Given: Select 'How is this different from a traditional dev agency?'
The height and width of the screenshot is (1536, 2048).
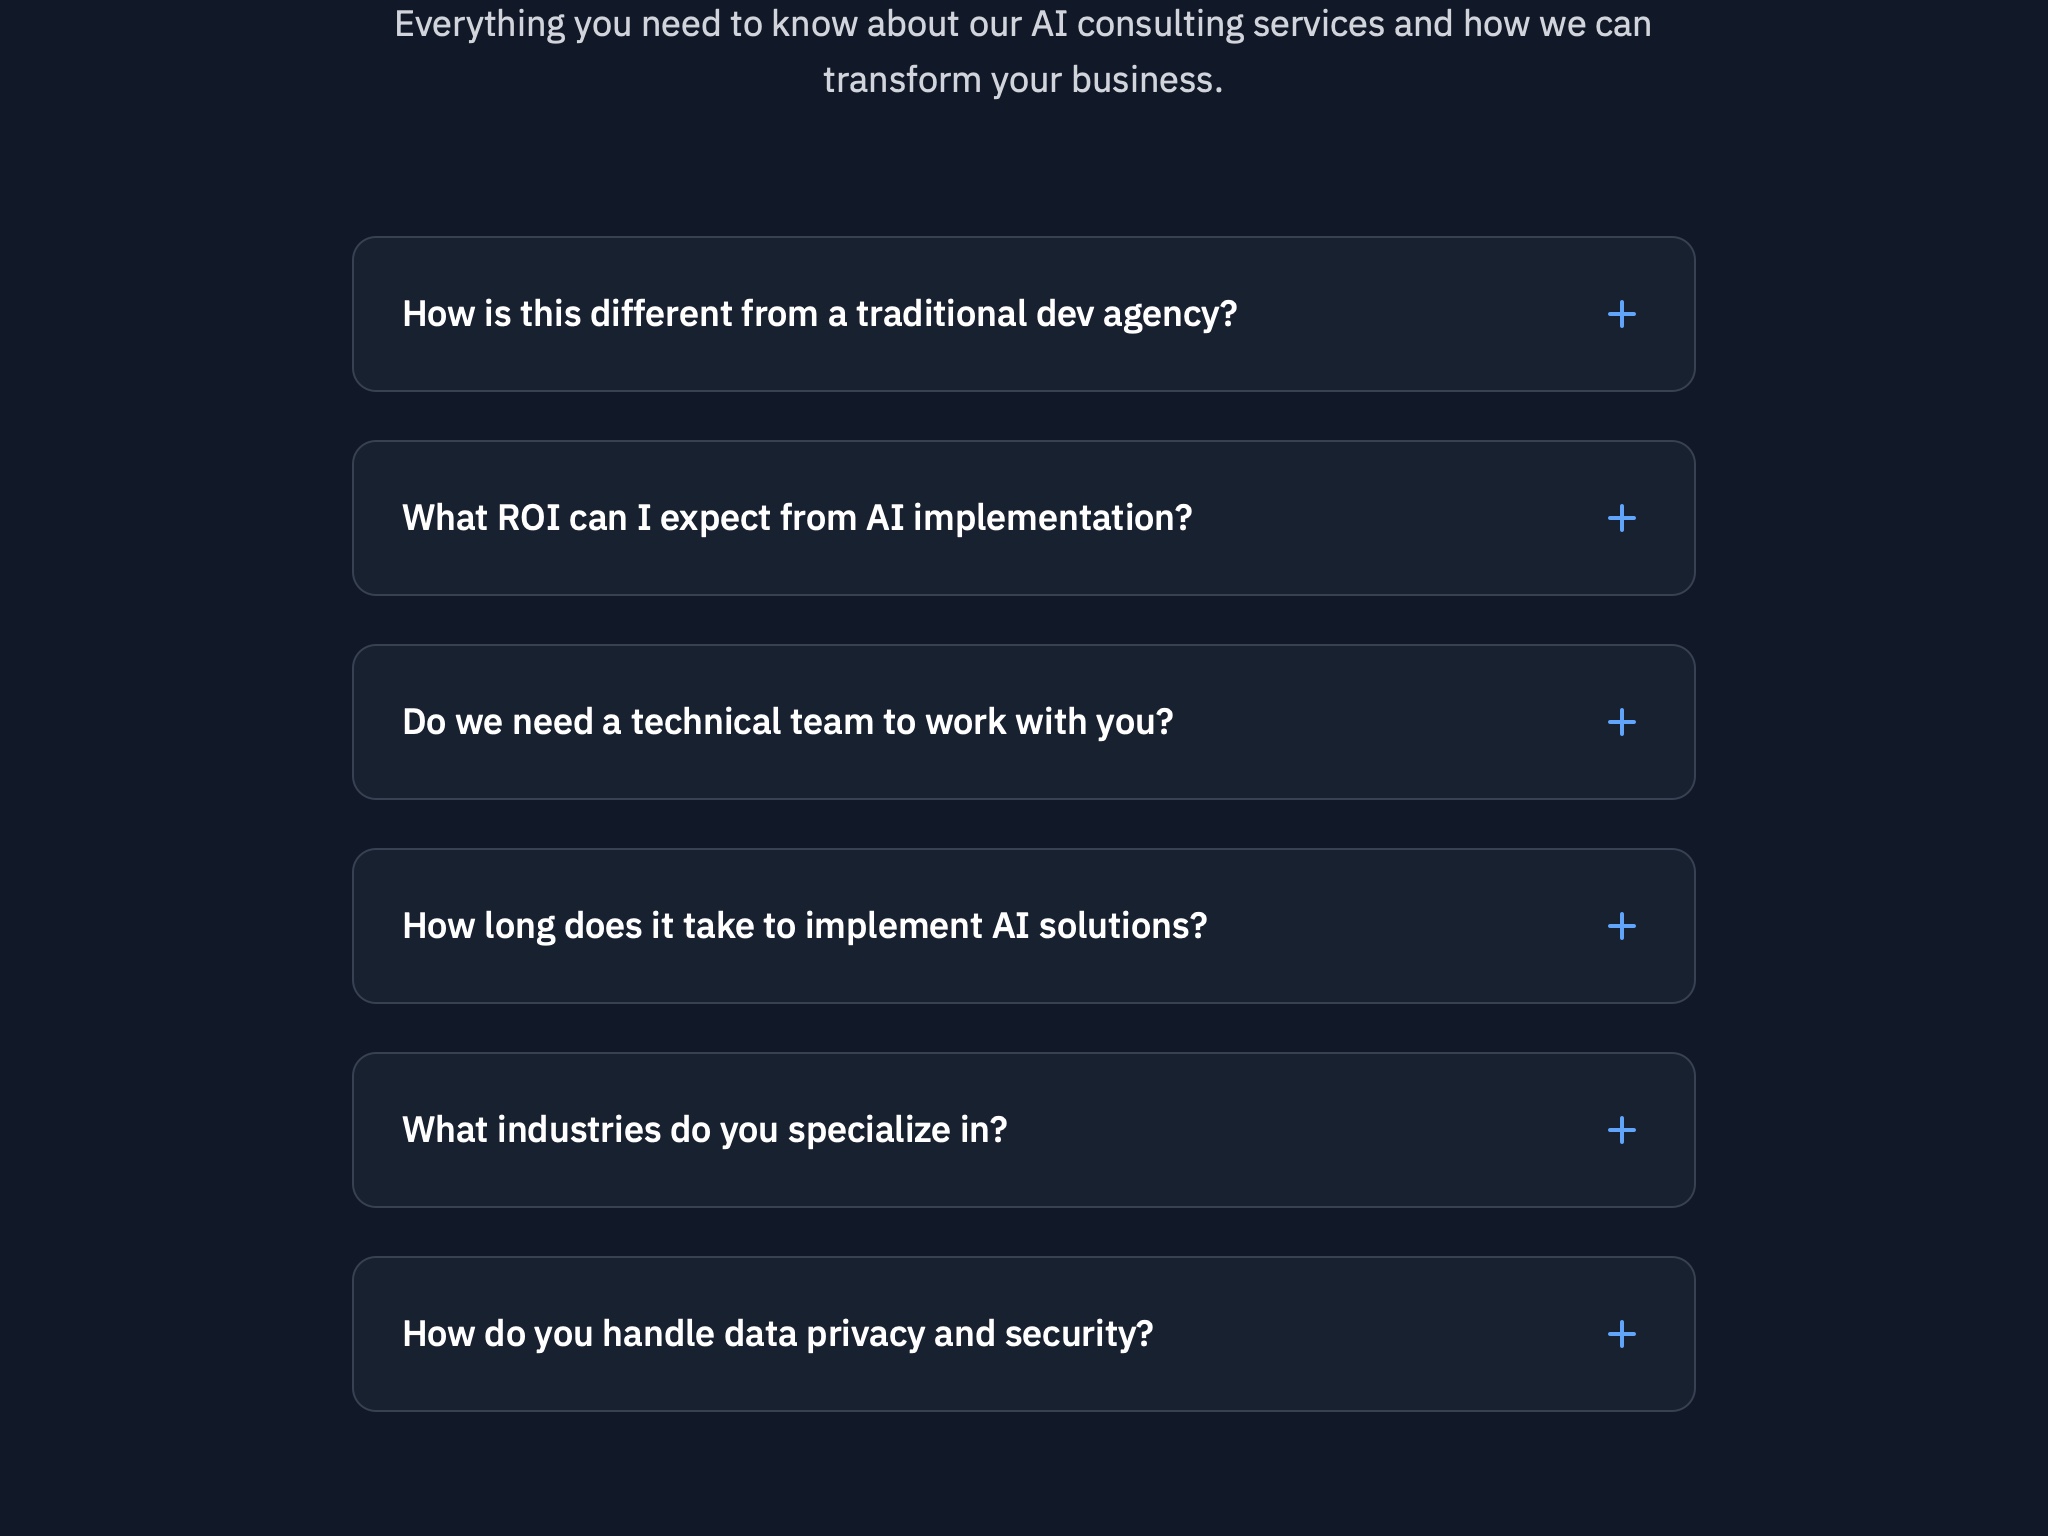Looking at the screenshot, I should (820, 313).
